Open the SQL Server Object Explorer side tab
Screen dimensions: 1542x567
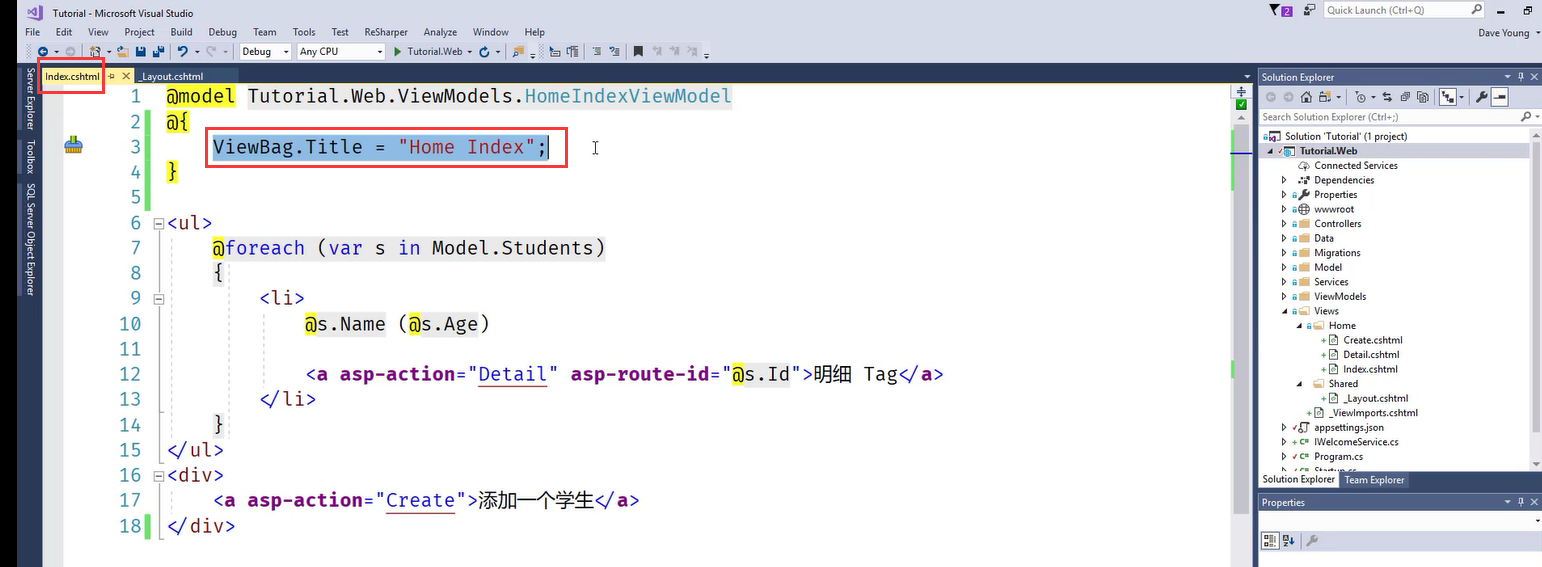(x=30, y=240)
